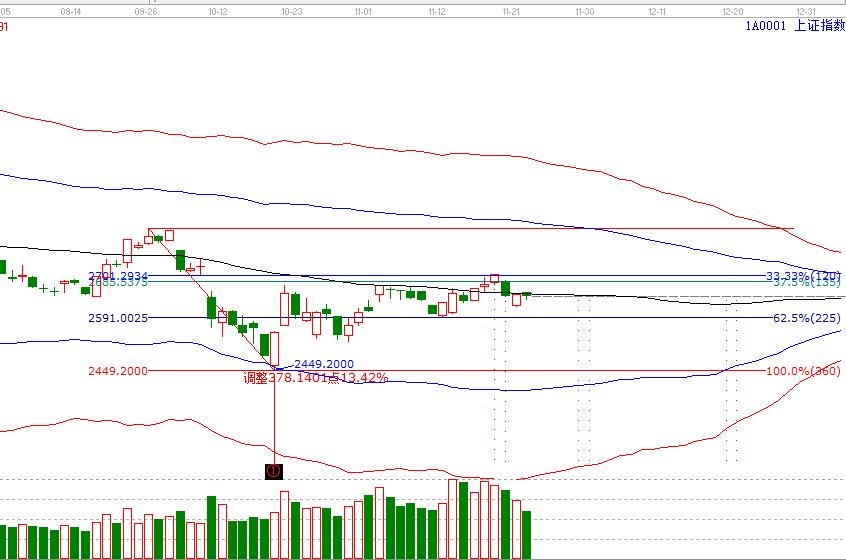The image size is (846, 560).
Task: Click the last green volume bar
Action: coord(527,535)
